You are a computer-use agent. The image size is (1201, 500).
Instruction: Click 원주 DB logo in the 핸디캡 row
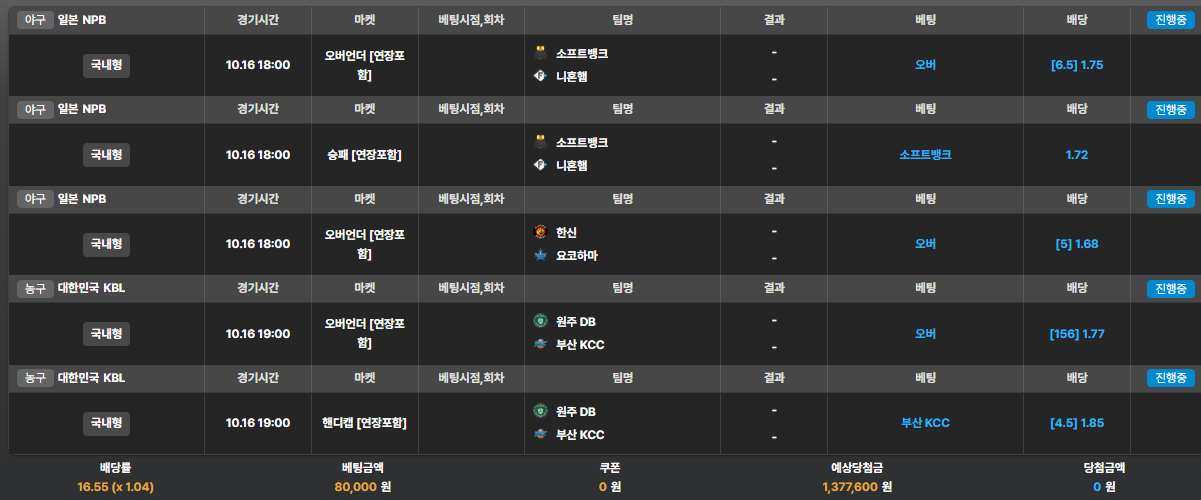coord(540,411)
